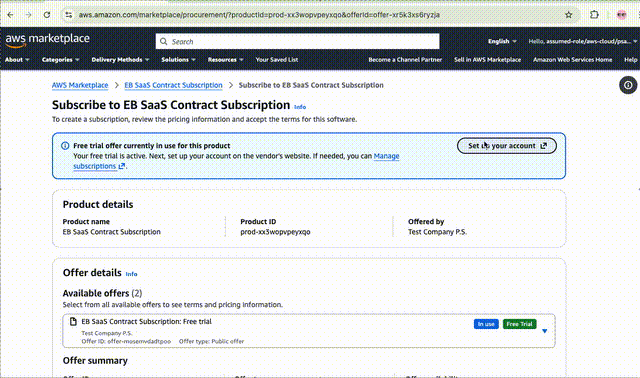Open the Help menu item

pyautogui.click(x=631, y=60)
